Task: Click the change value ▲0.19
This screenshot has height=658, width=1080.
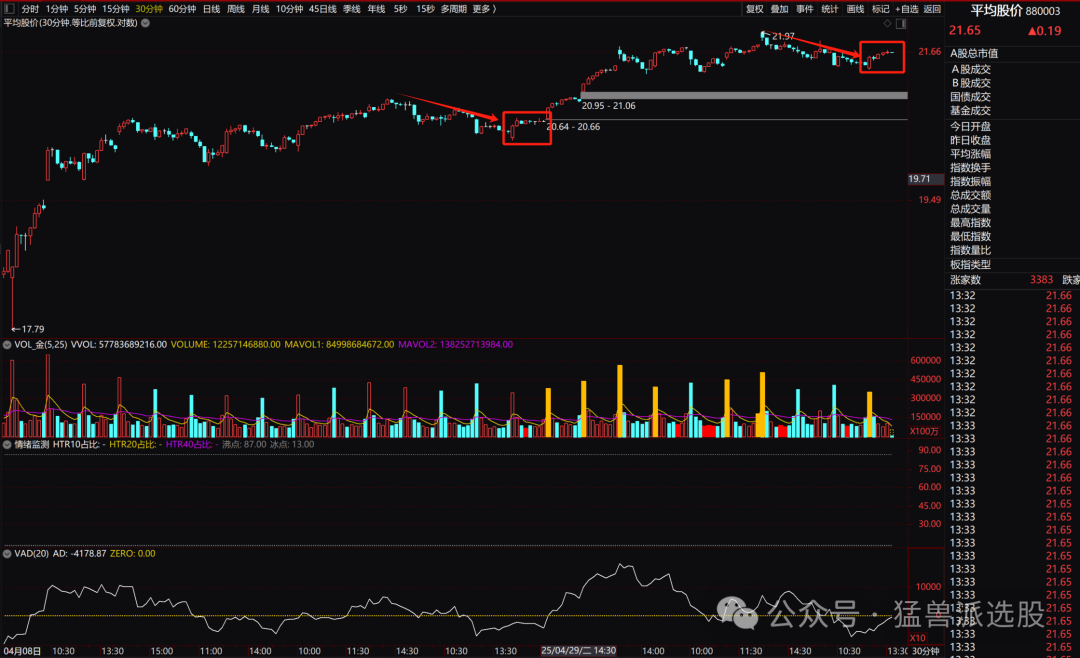Action: coord(1044,31)
